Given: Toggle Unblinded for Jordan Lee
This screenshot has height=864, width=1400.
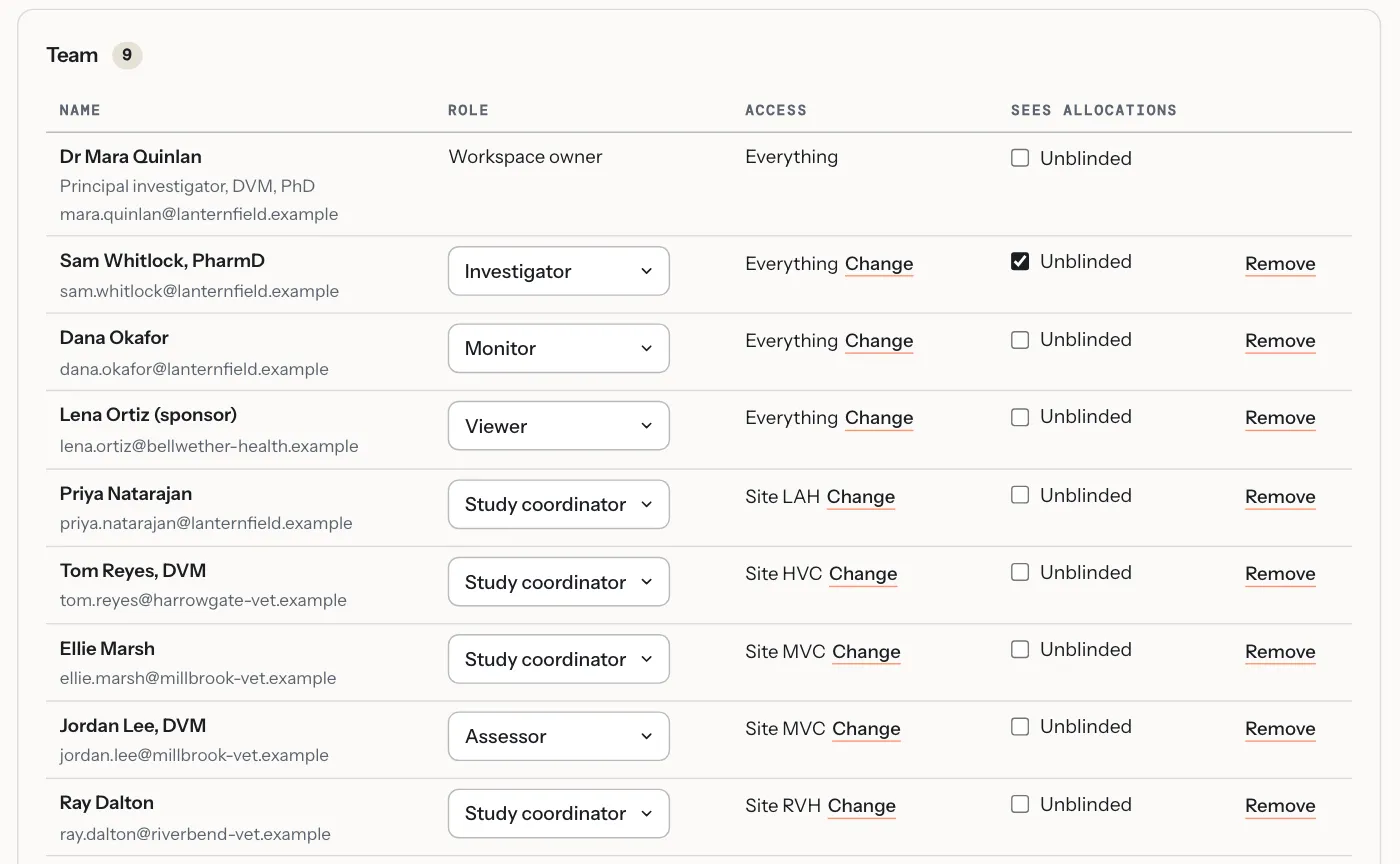Looking at the screenshot, I should point(1020,727).
